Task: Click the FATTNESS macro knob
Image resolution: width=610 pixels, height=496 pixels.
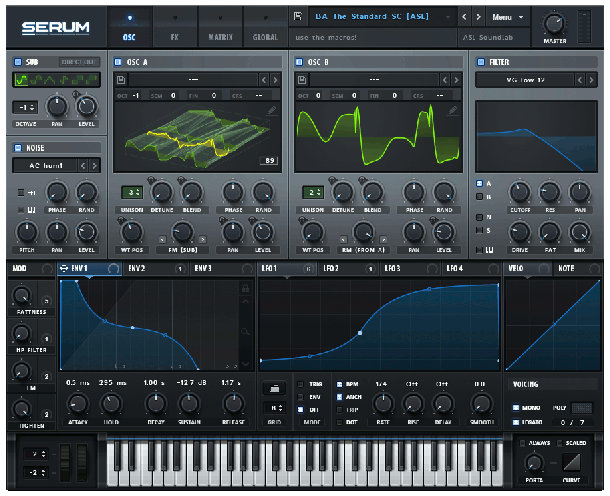Action: click(x=21, y=296)
